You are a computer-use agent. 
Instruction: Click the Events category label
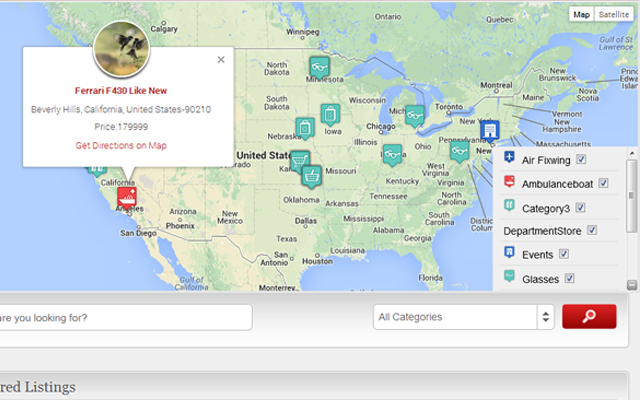[x=538, y=255]
